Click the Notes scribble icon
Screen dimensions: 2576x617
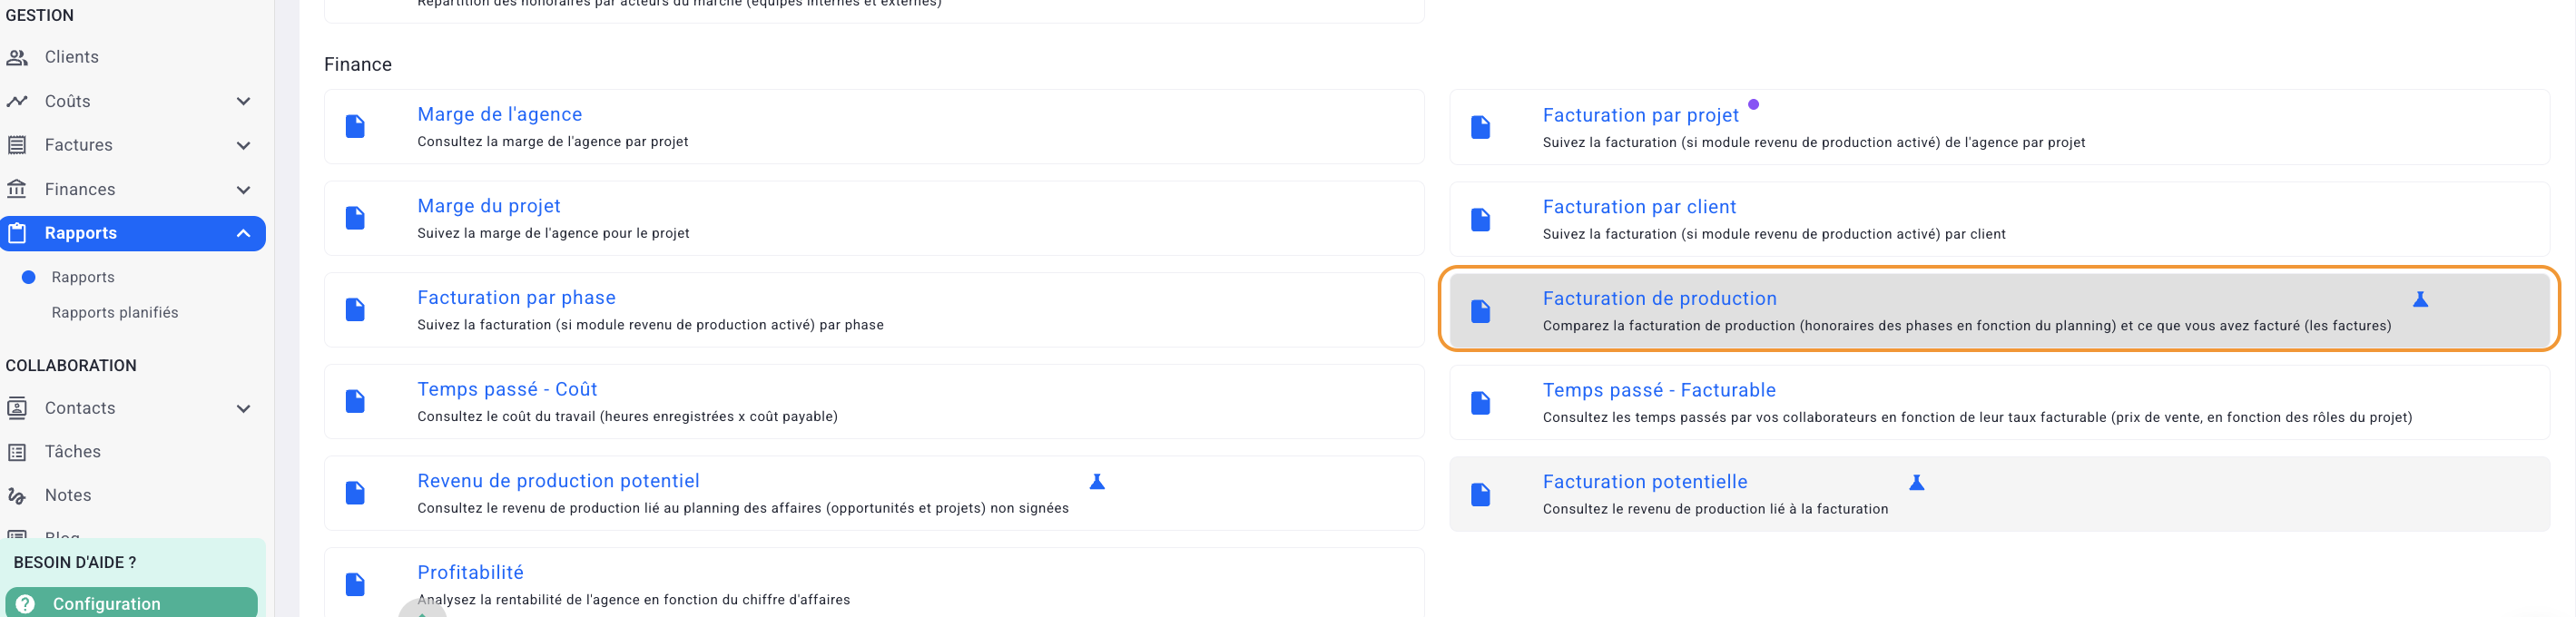[17, 496]
